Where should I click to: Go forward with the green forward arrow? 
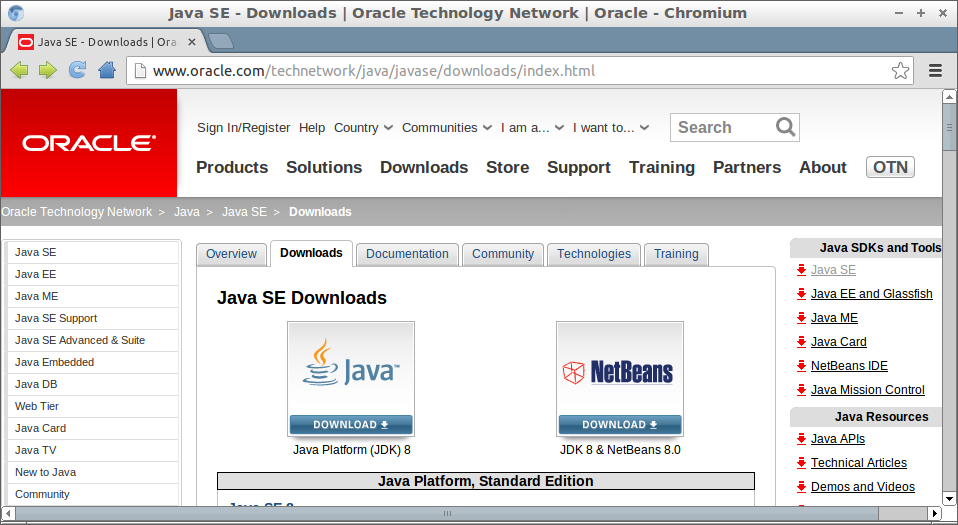pos(48,70)
